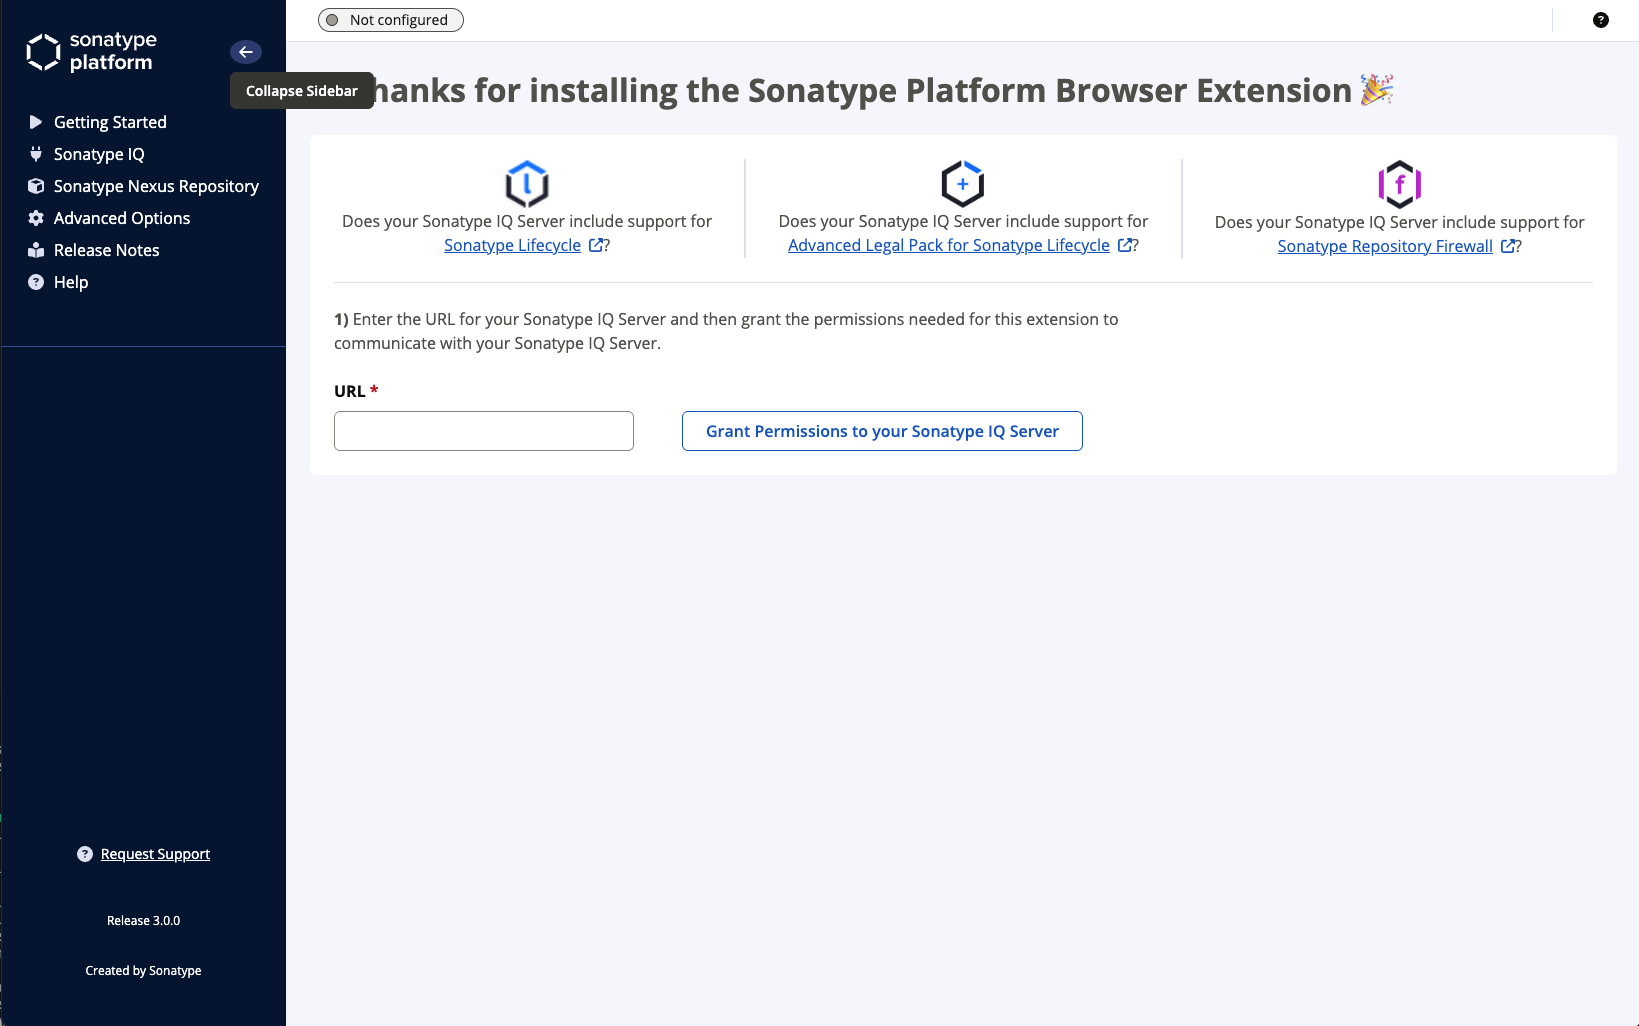This screenshot has width=1639, height=1026.
Task: Click the Created by Sonatype text
Action: 144,971
